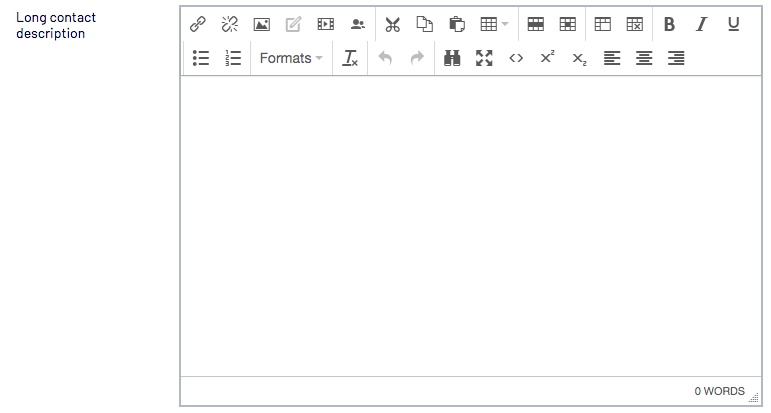The width and height of the screenshot is (771, 413).
Task: Click the Clear formatting icon
Action: point(350,58)
